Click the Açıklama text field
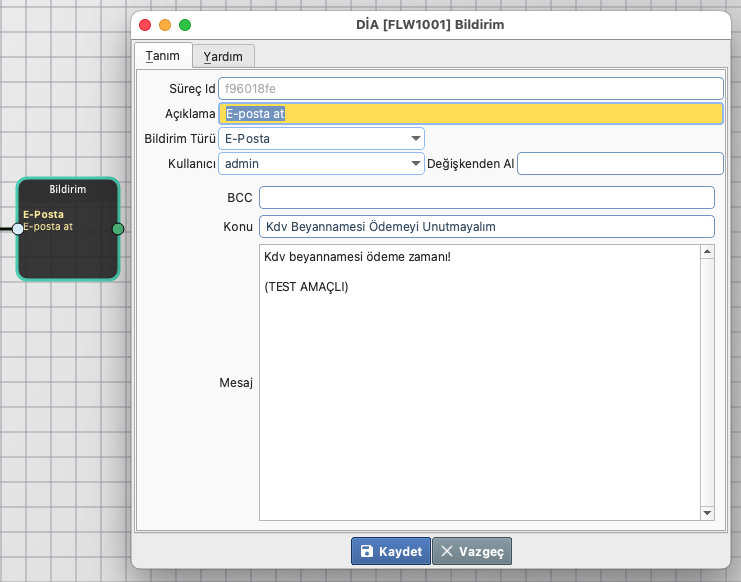Viewport: 741px width, 582px height. [x=470, y=113]
